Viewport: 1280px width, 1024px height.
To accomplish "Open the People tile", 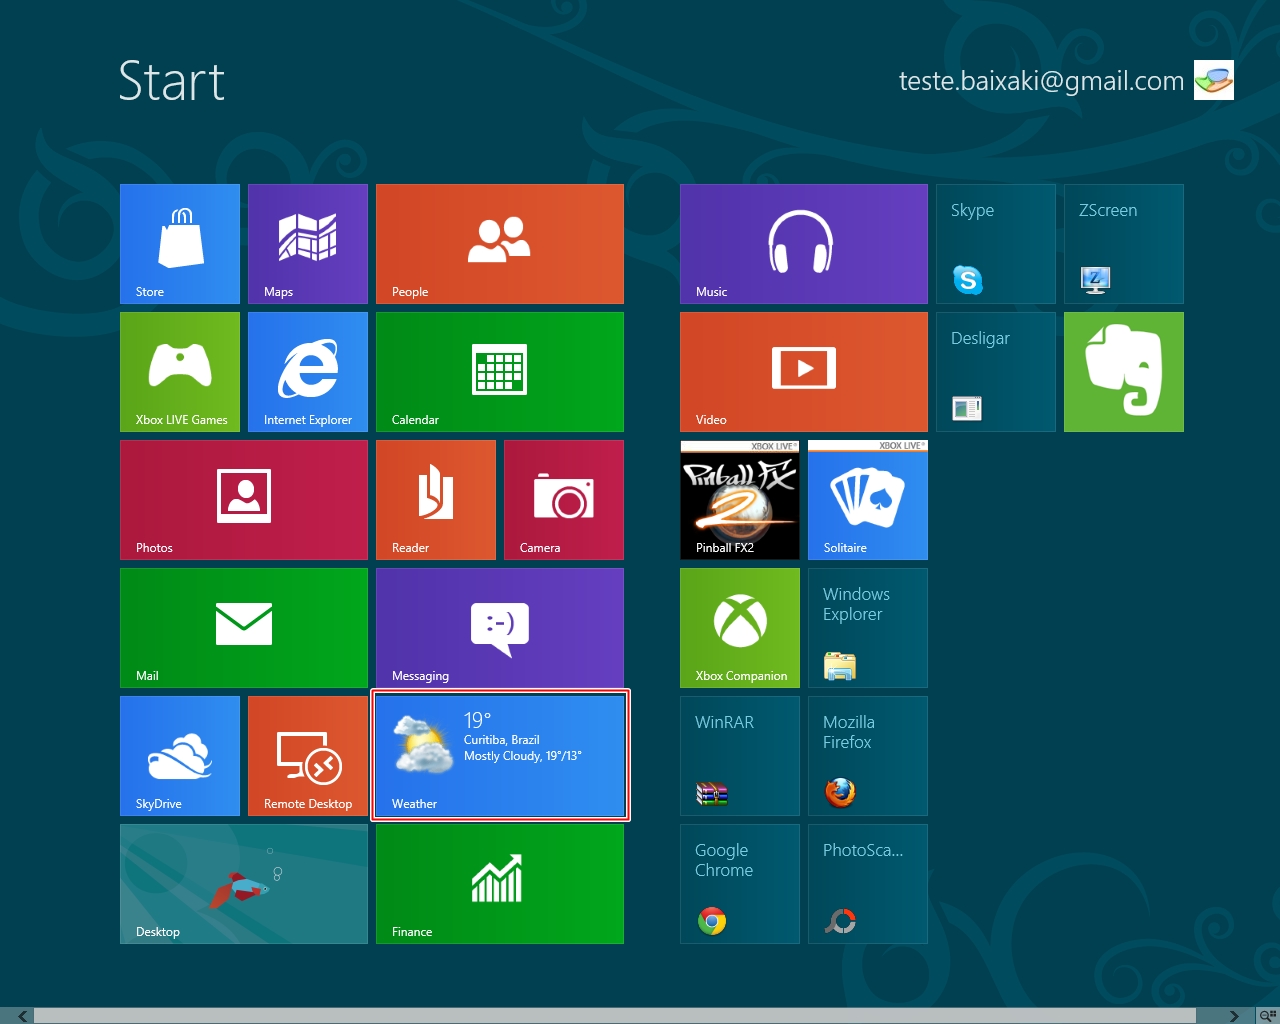I will (500, 244).
